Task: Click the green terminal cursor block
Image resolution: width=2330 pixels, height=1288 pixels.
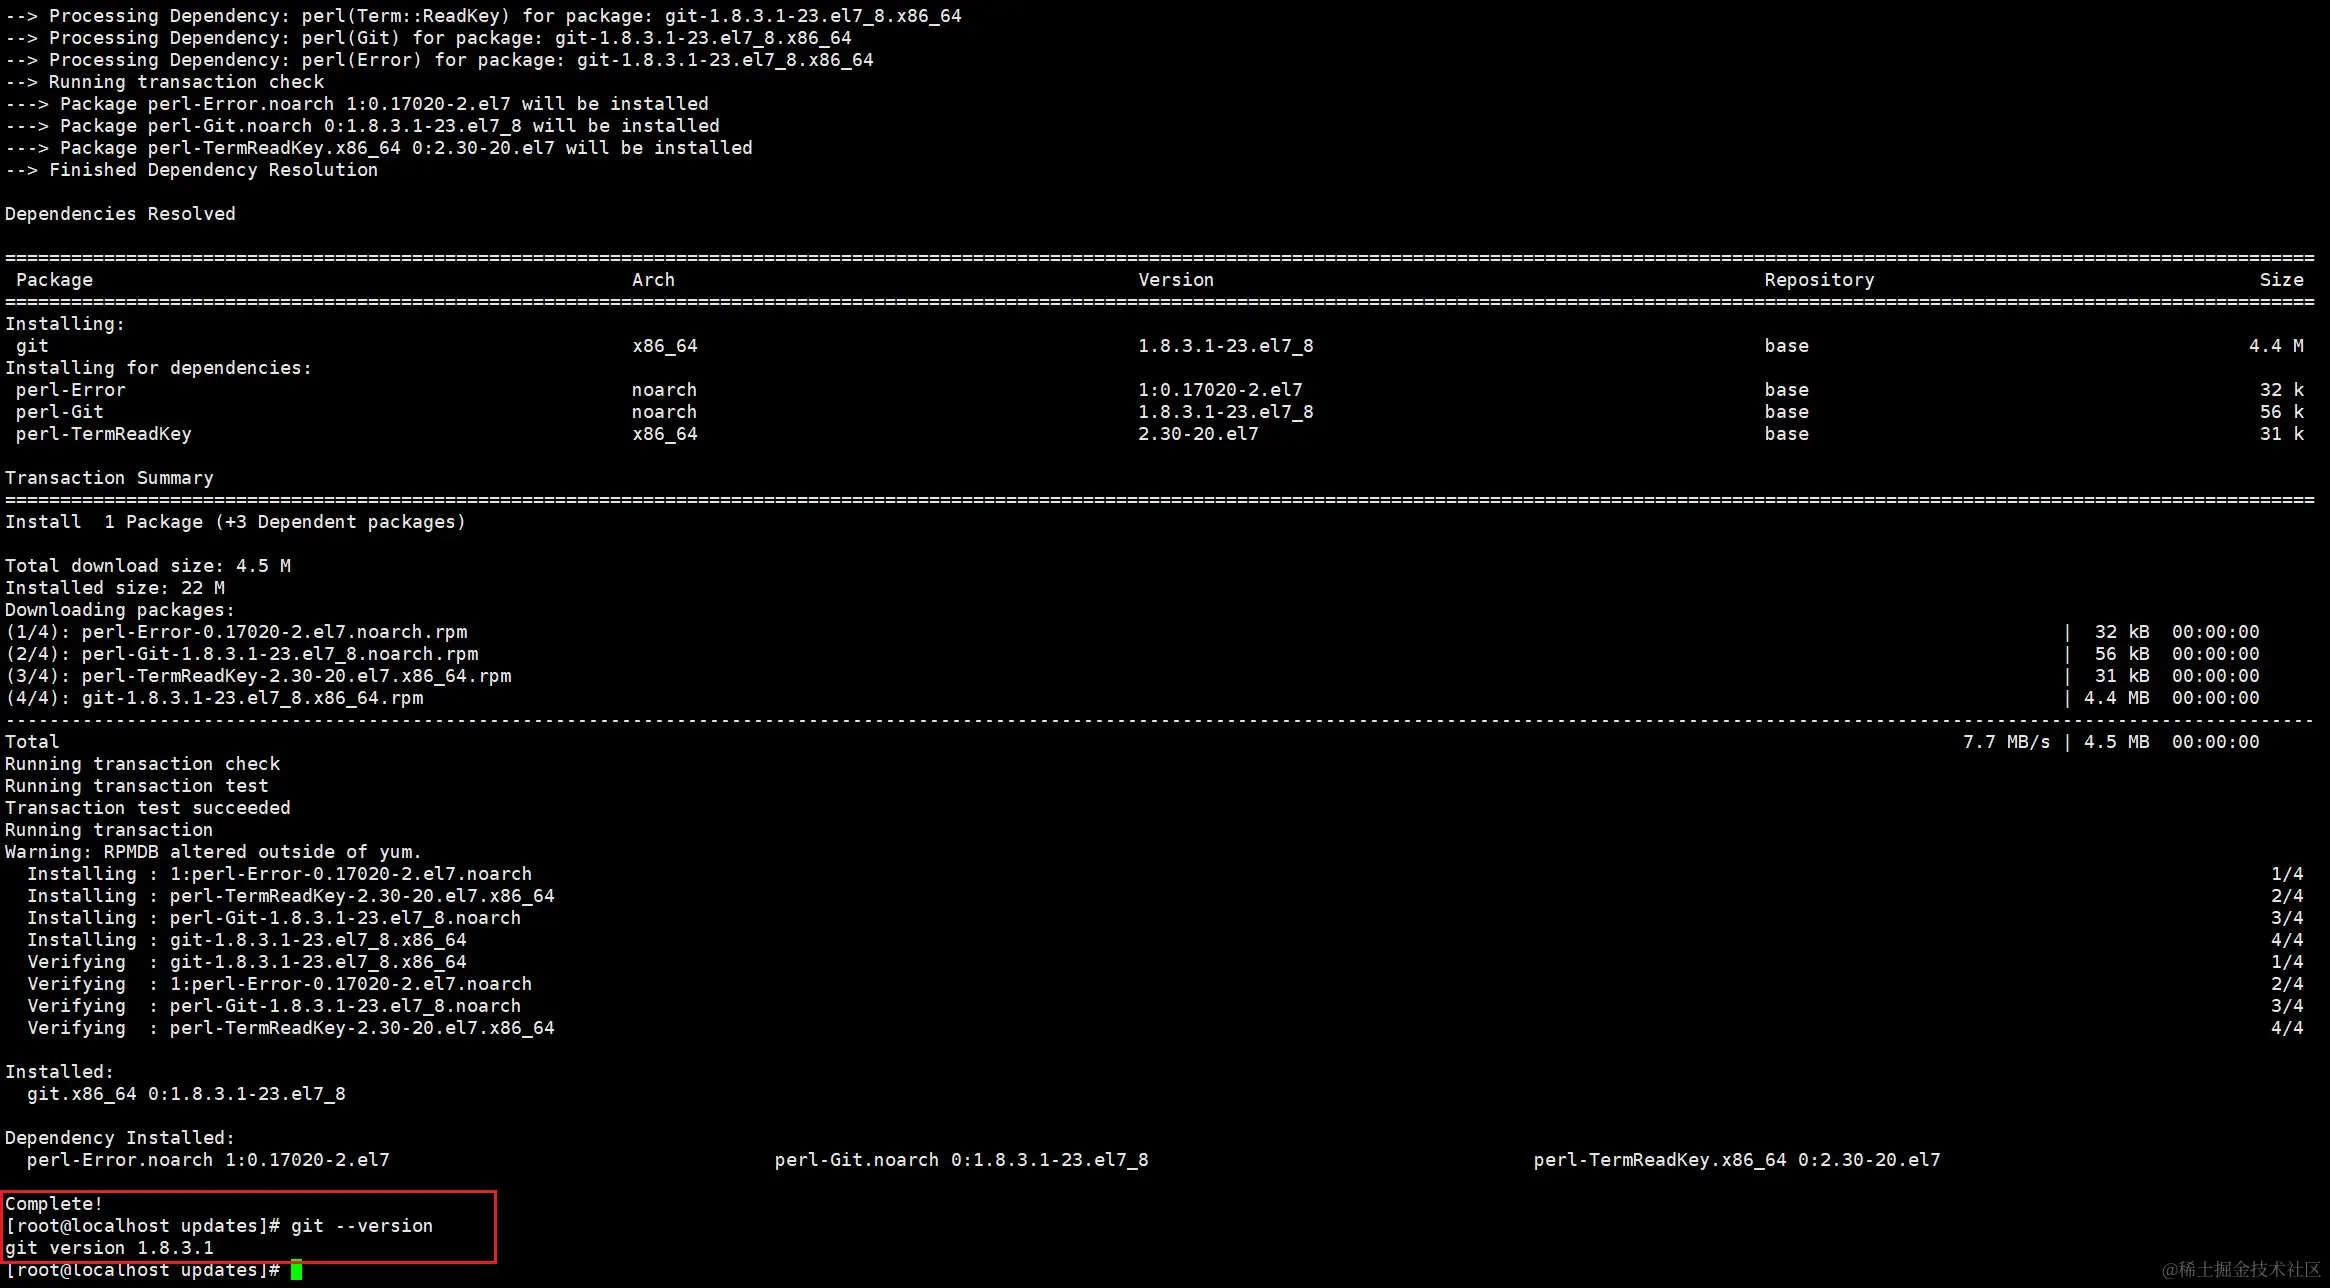Action: pyautogui.click(x=296, y=1271)
